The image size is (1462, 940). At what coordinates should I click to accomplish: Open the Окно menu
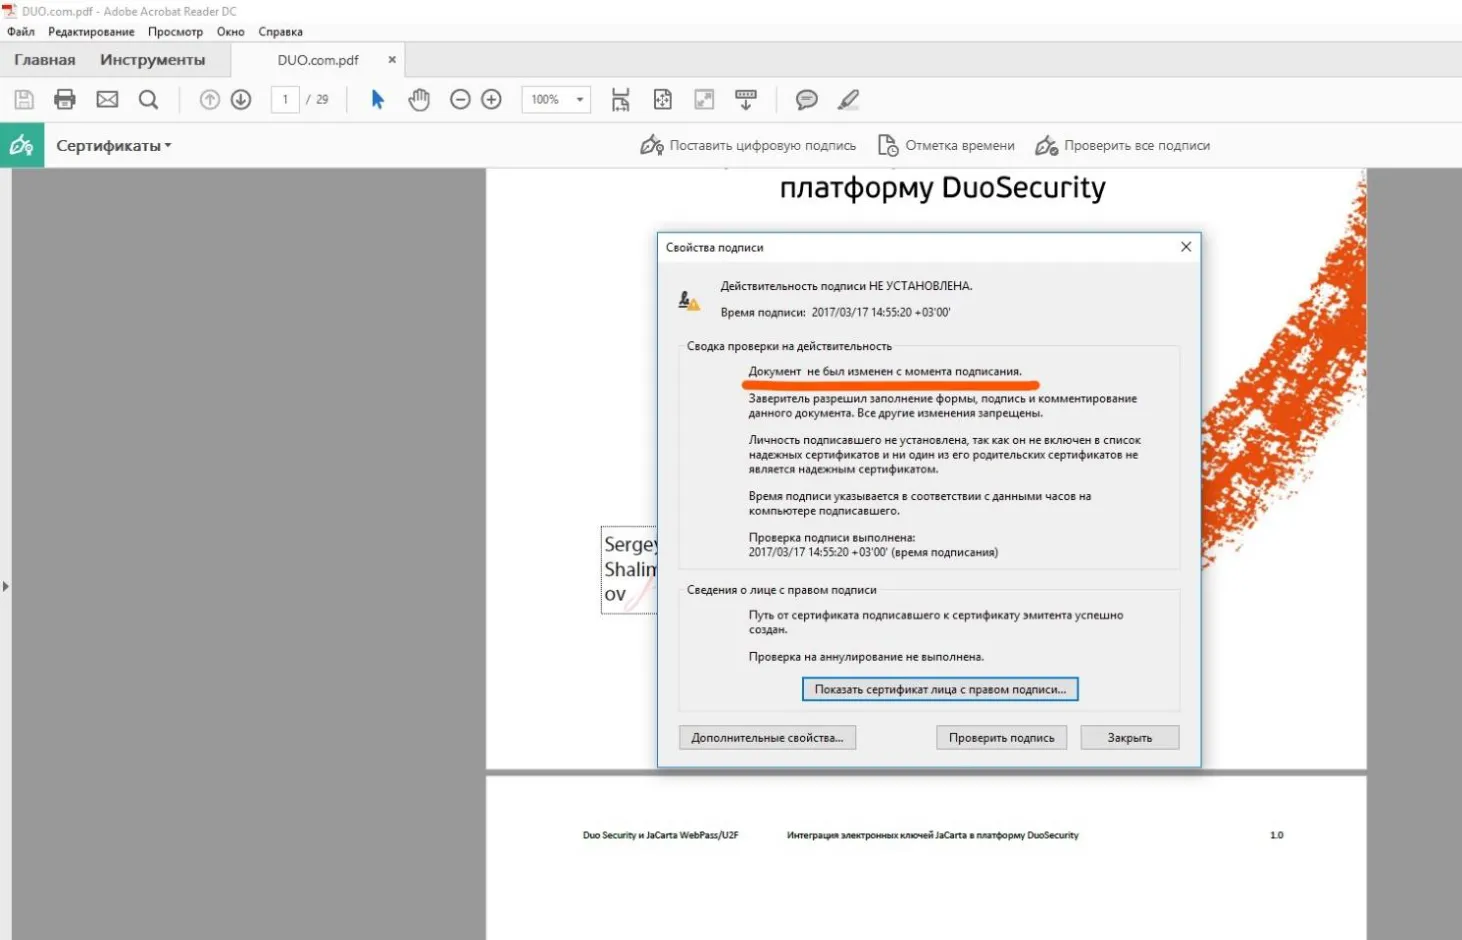point(231,31)
